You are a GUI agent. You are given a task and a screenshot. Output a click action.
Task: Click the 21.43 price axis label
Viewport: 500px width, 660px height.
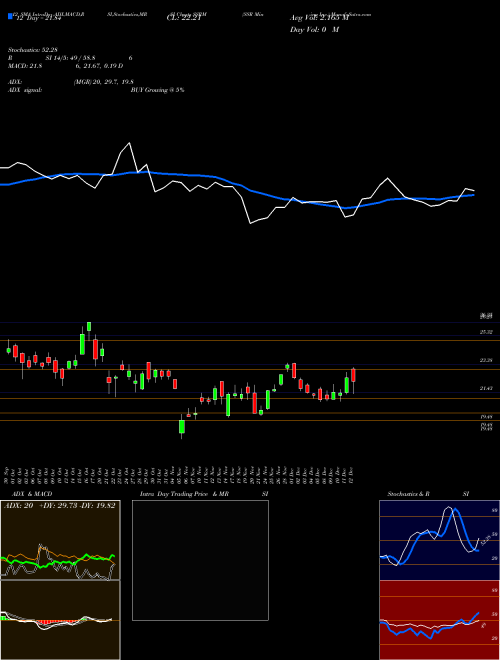point(487,389)
